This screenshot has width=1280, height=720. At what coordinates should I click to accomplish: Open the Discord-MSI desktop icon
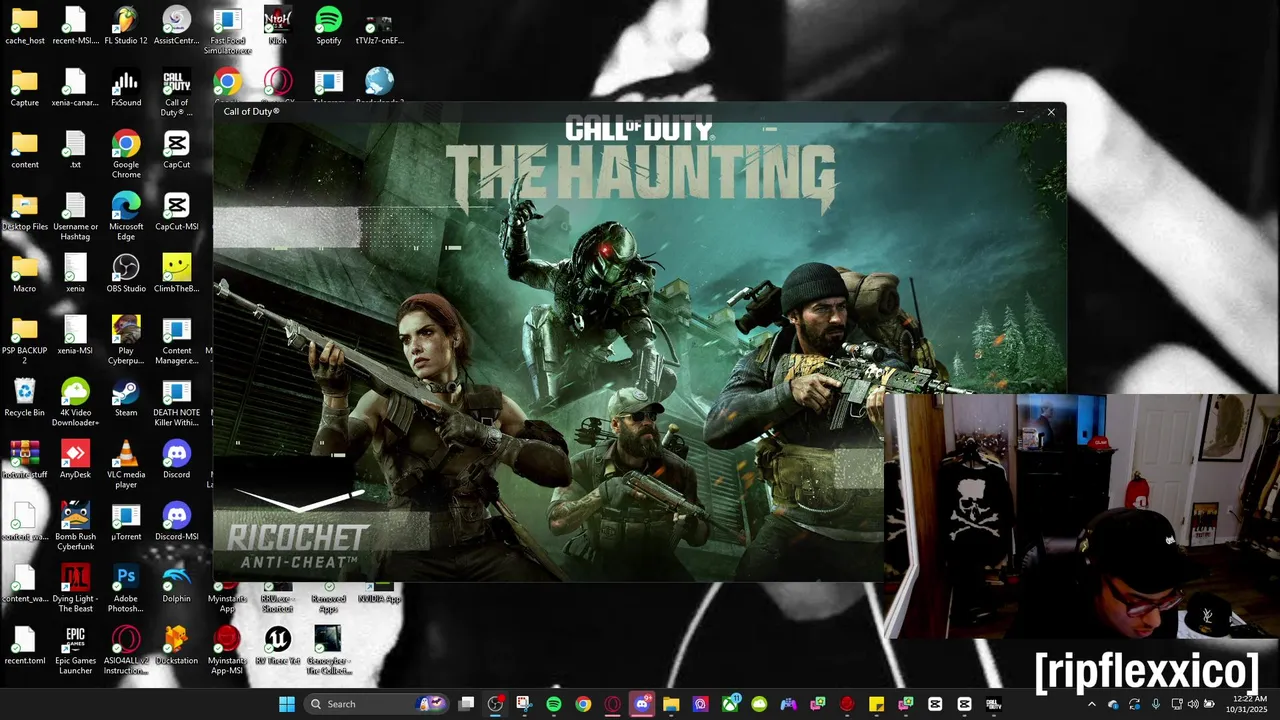pyautogui.click(x=177, y=523)
